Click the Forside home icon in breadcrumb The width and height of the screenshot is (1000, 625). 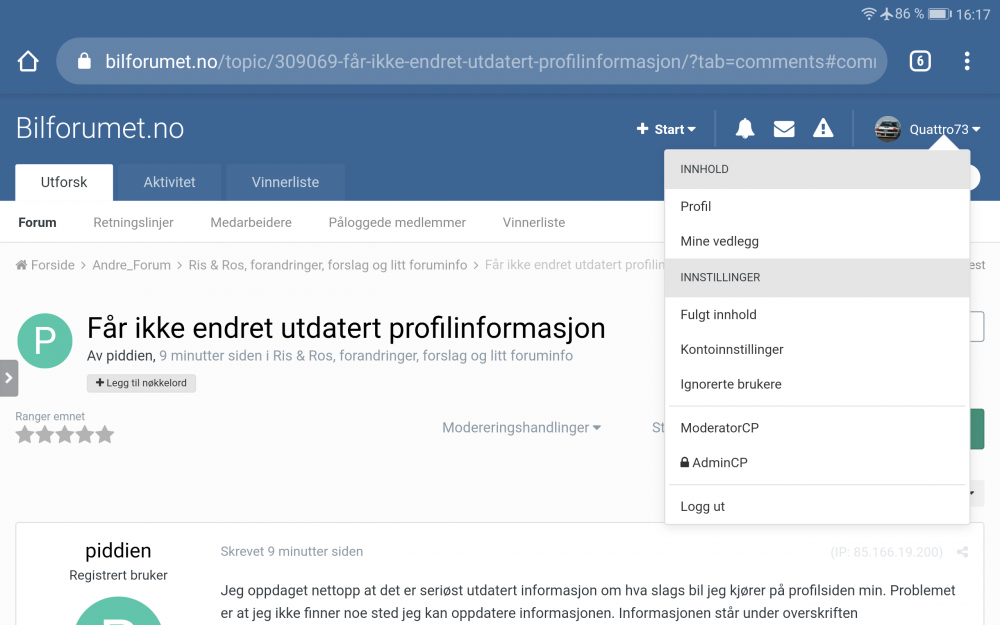(22, 264)
